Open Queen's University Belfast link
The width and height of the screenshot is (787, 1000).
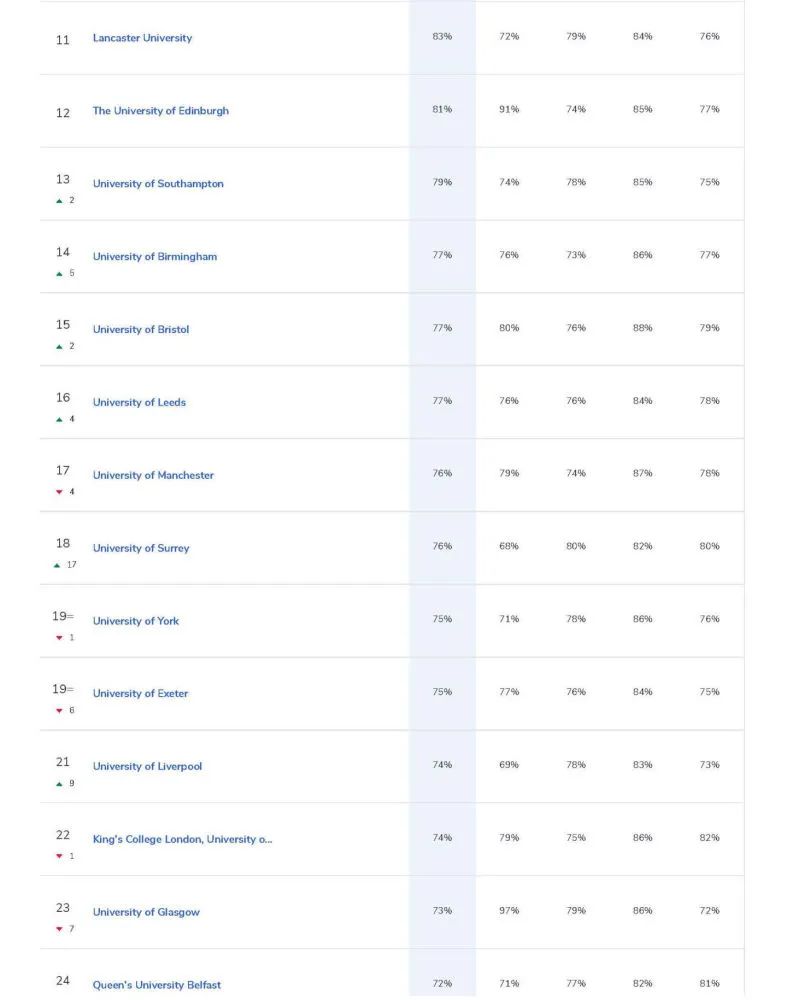coord(157,985)
